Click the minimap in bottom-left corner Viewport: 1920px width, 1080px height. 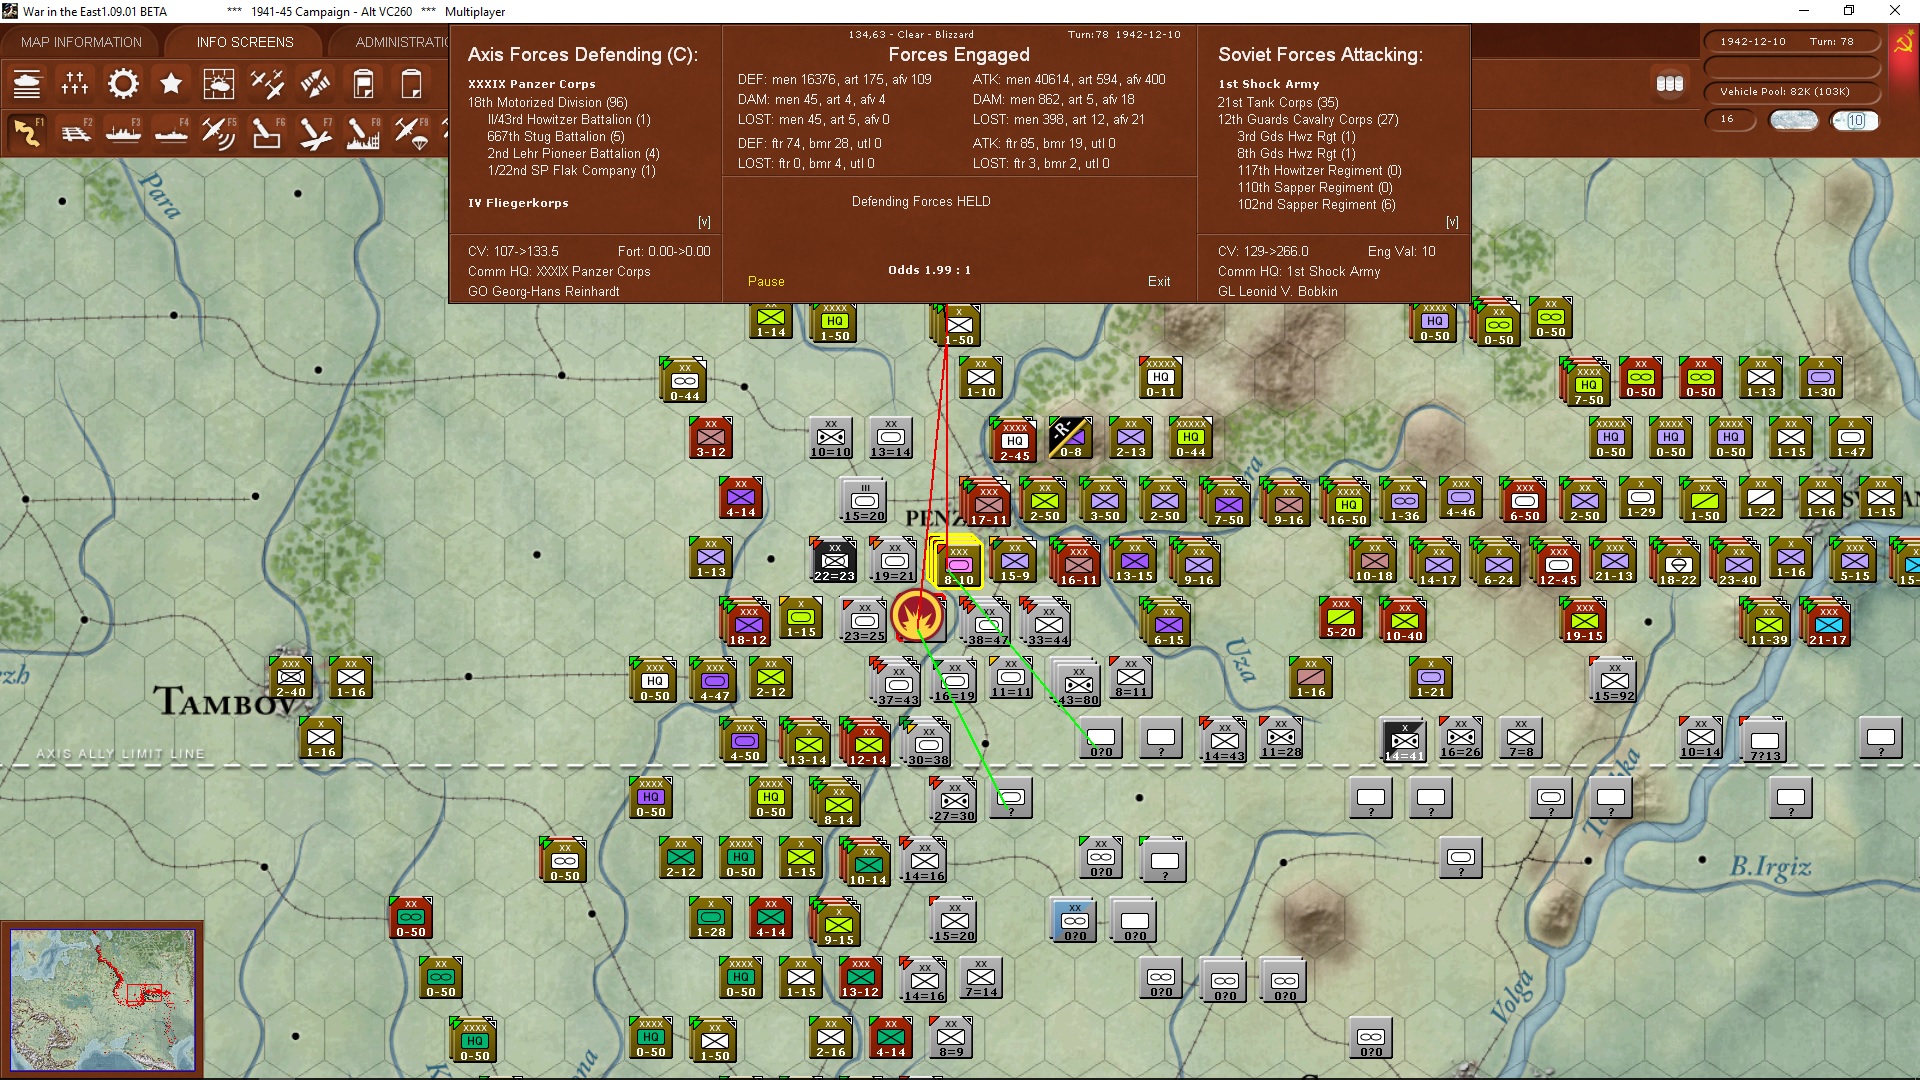tap(102, 998)
